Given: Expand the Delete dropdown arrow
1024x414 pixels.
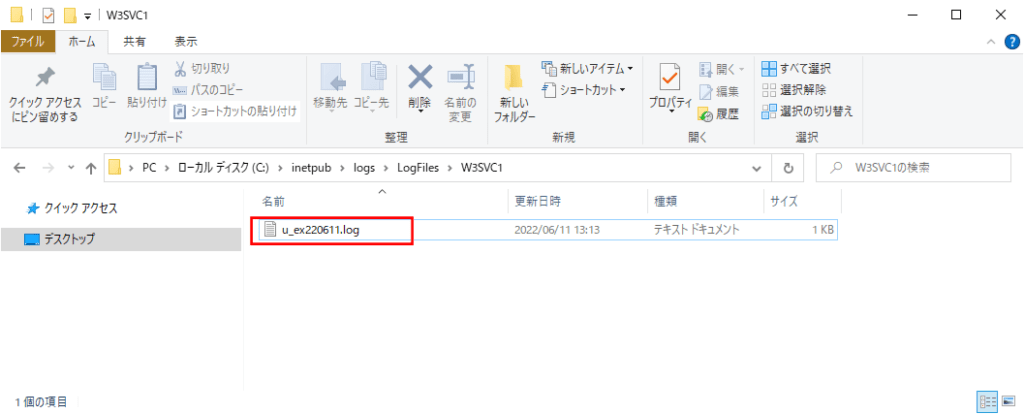Looking at the screenshot, I should pyautogui.click(x=420, y=112).
